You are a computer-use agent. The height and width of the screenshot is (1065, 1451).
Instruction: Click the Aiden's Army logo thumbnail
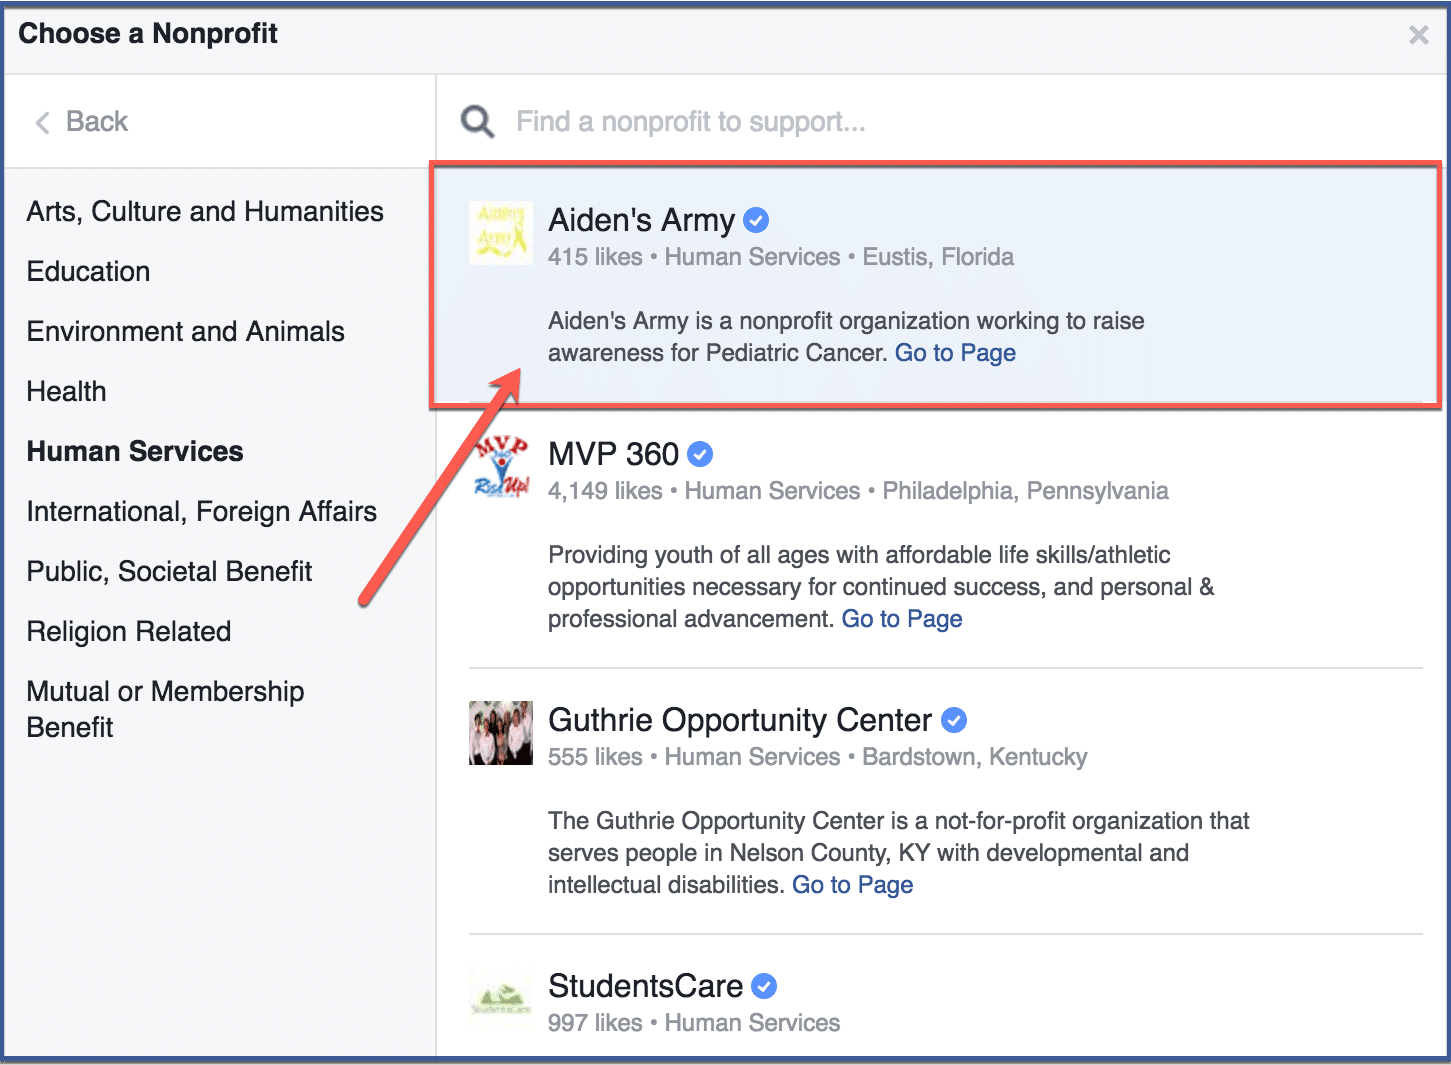[x=500, y=233]
